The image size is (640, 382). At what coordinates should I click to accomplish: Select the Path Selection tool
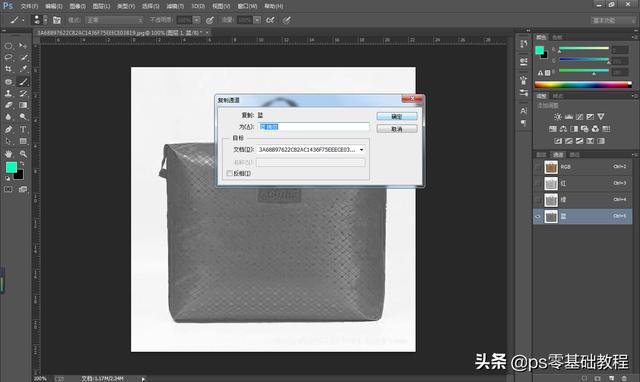tap(8, 141)
